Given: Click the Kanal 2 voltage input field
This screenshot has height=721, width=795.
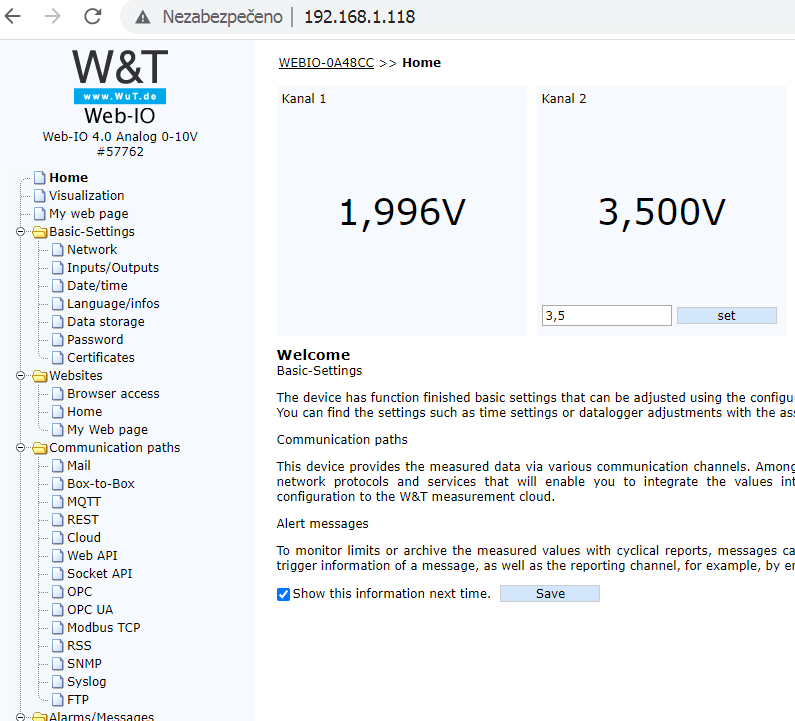Looking at the screenshot, I should tap(606, 315).
